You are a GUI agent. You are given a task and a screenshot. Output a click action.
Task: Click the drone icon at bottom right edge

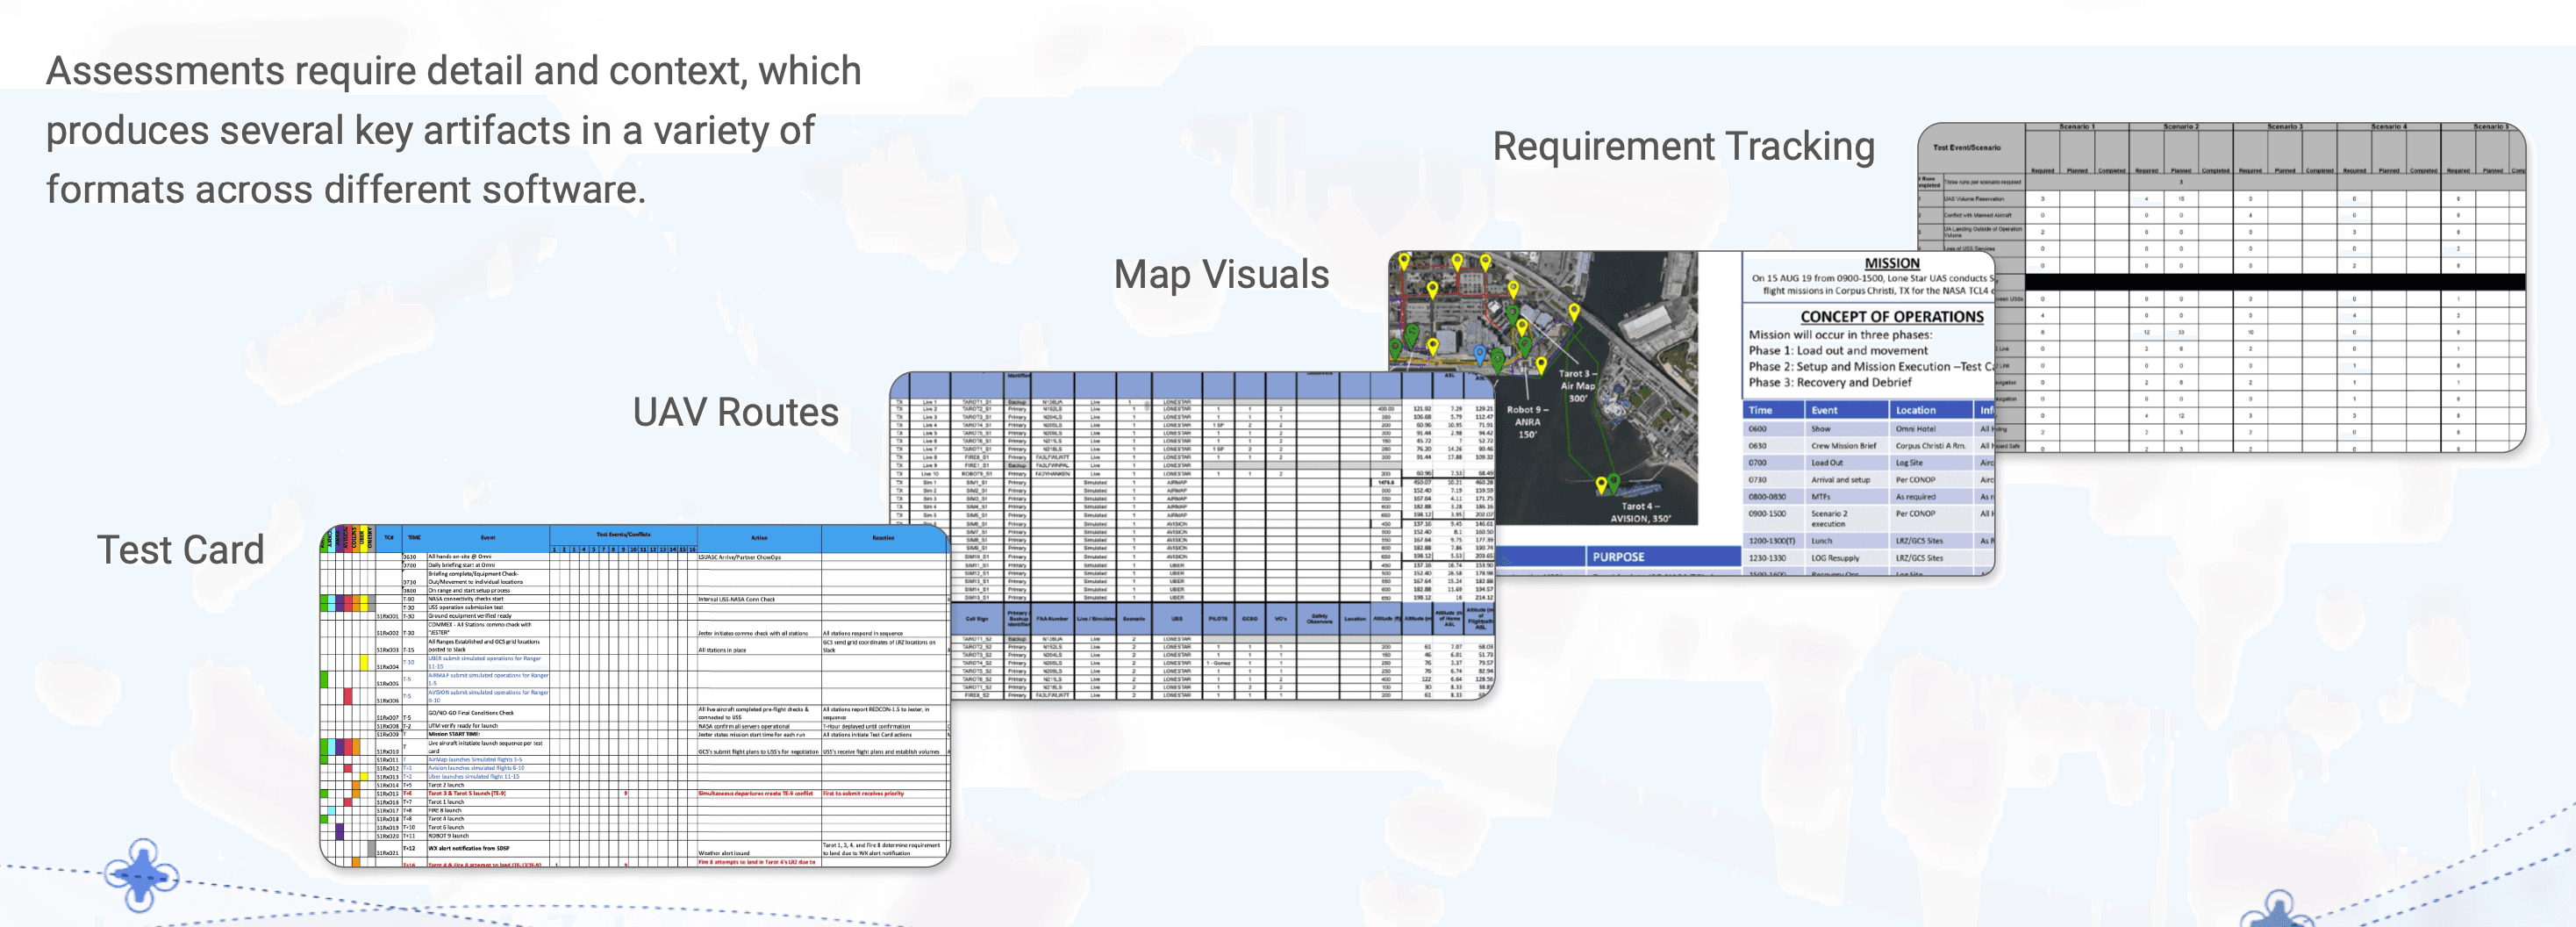tap(2276, 909)
